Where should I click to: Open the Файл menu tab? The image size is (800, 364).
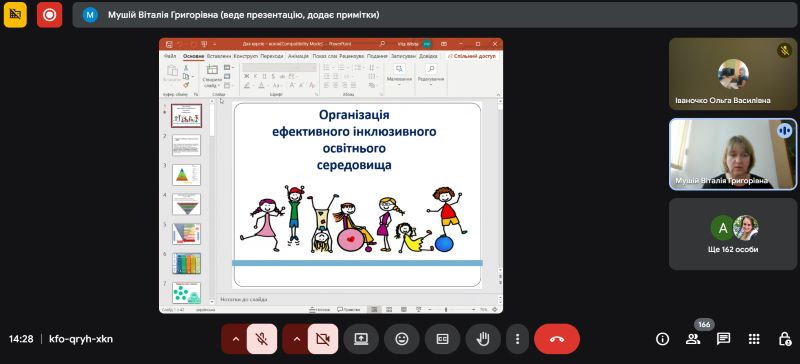click(170, 56)
